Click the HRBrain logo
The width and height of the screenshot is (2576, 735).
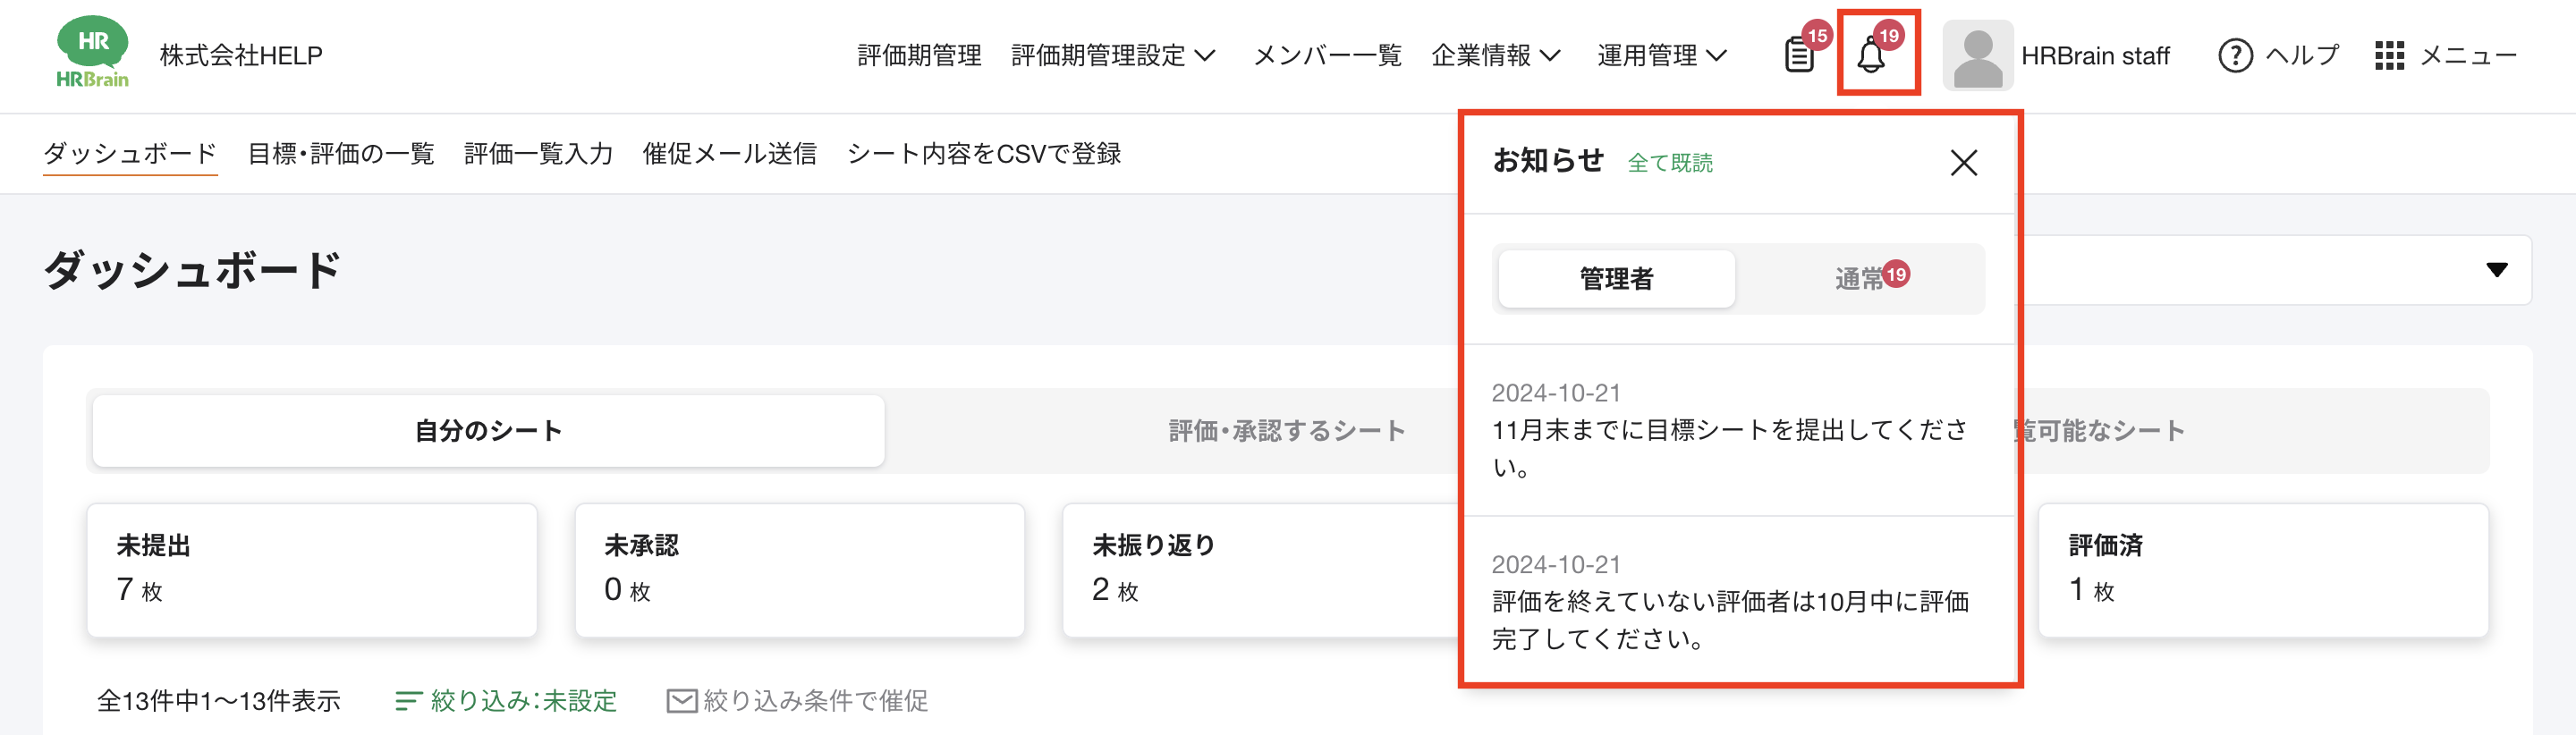point(92,52)
